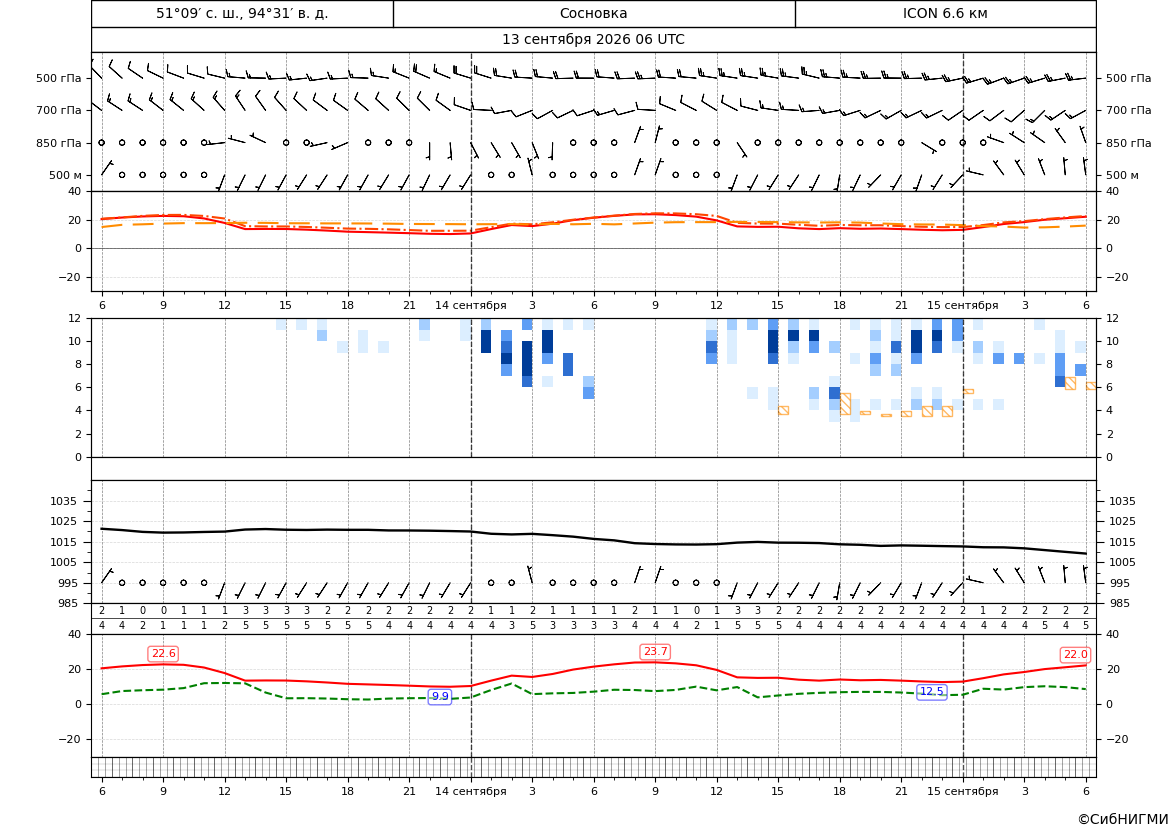Click the 500 гПа left axis label

tap(59, 78)
